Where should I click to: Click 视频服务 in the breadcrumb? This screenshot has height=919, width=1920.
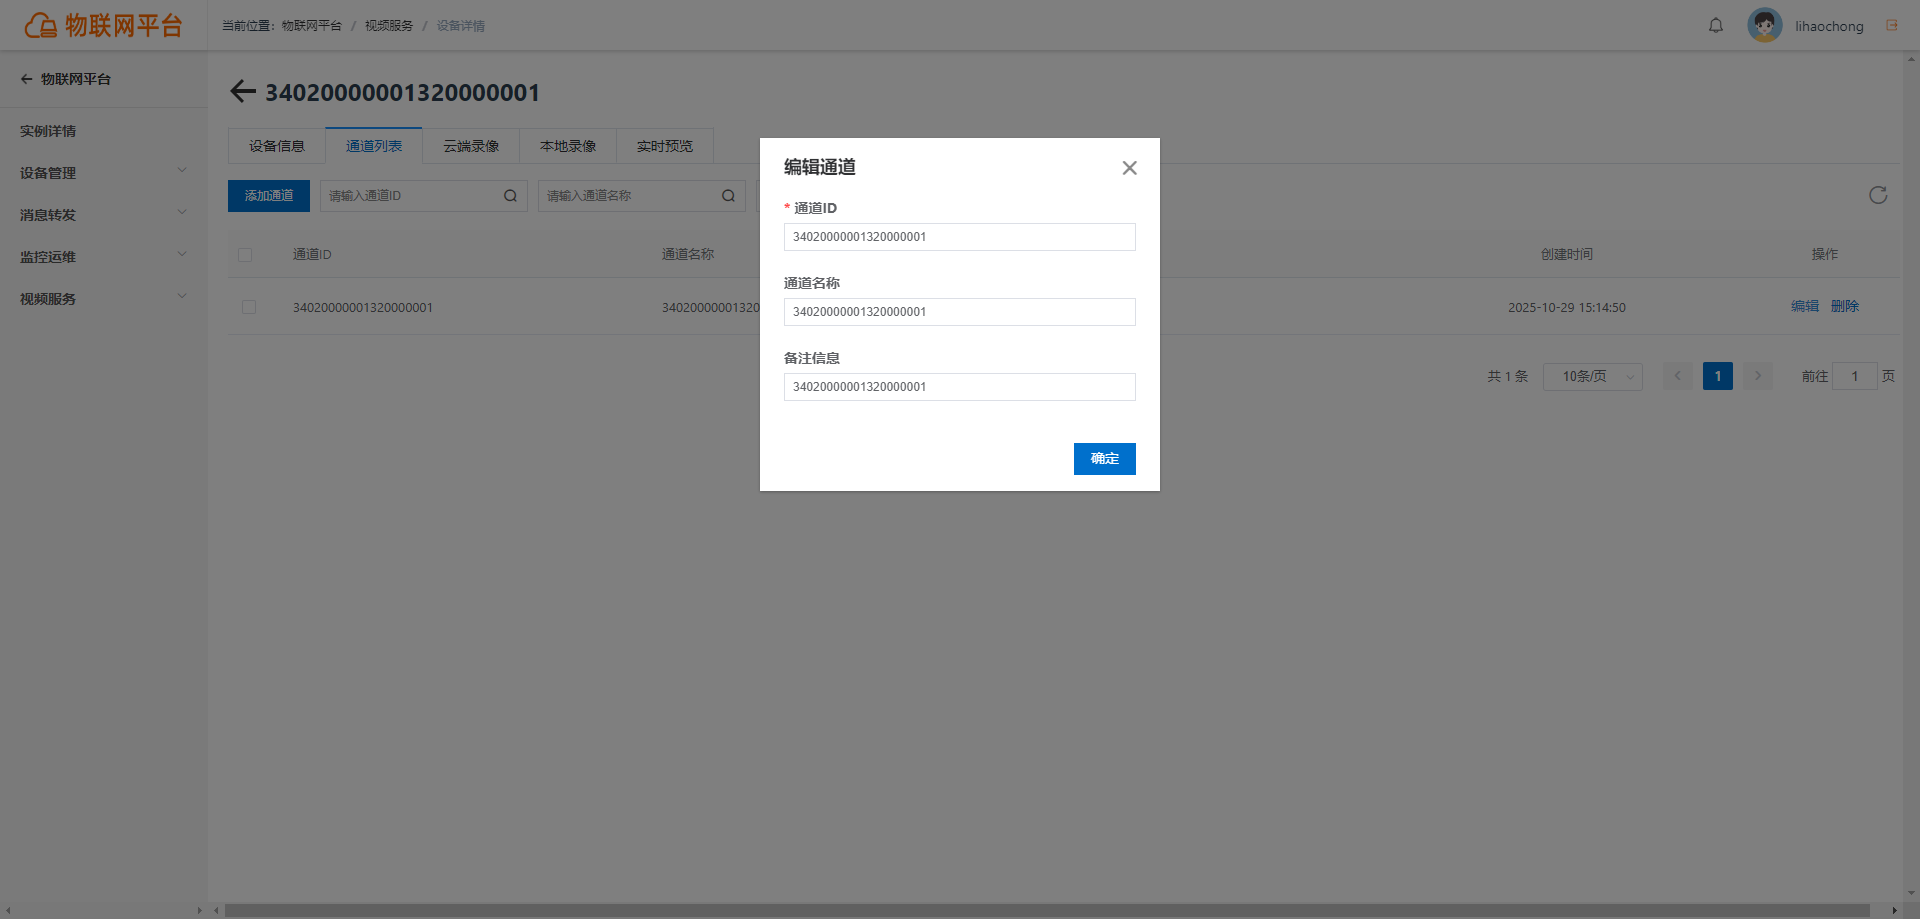point(388,26)
